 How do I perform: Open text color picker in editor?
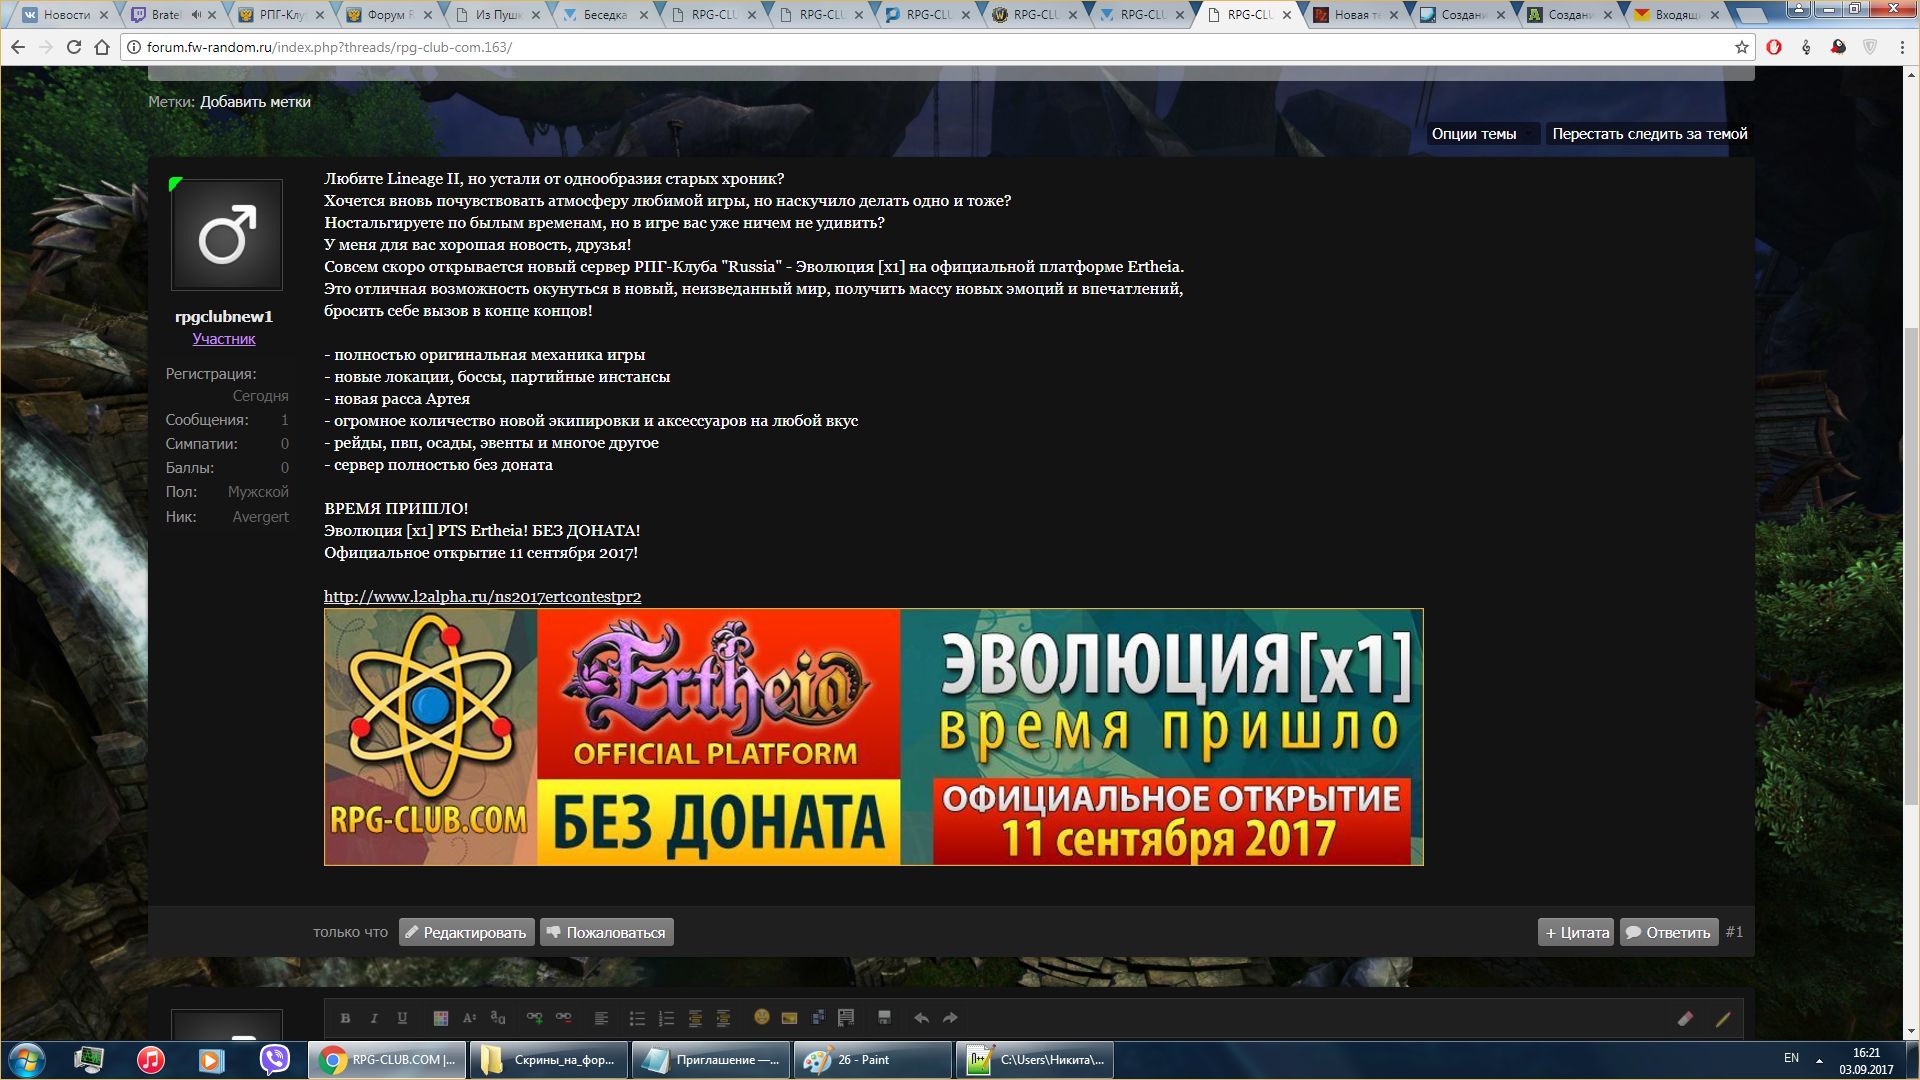pyautogui.click(x=440, y=1018)
